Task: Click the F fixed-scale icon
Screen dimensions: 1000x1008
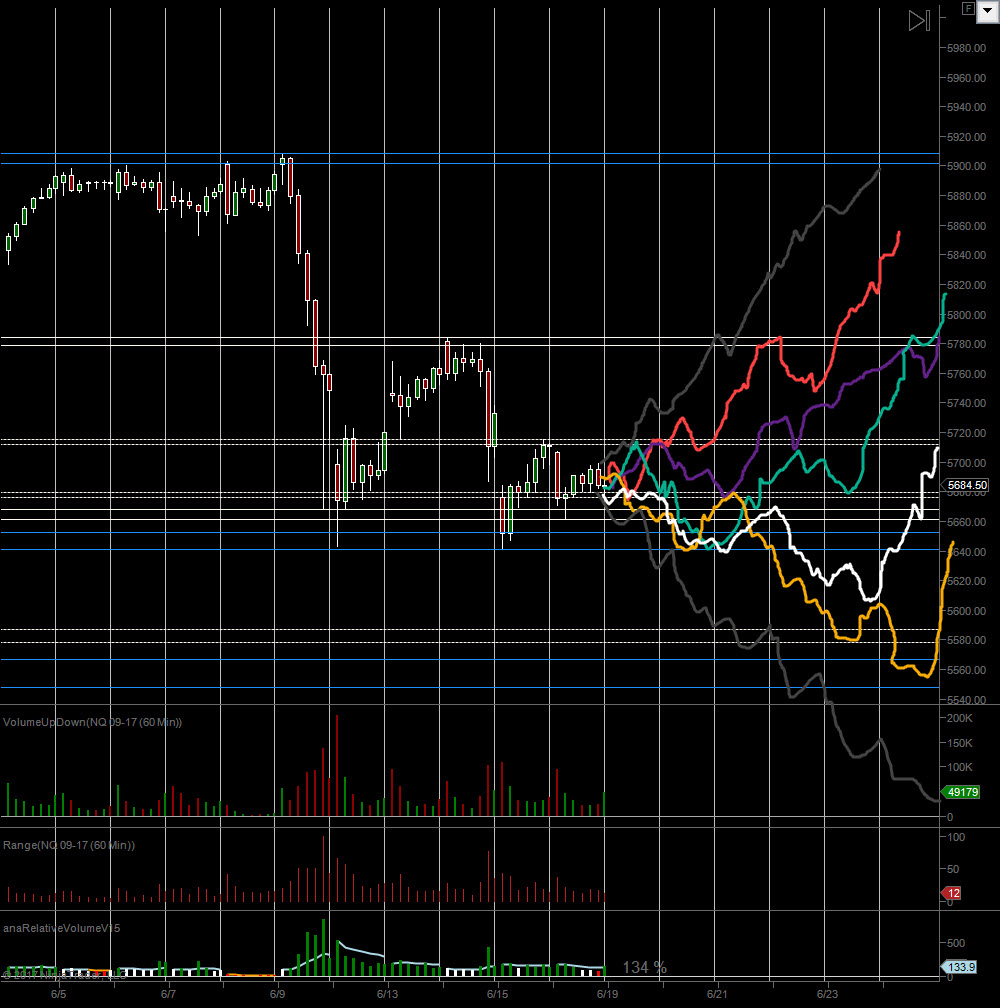Action: (x=968, y=8)
